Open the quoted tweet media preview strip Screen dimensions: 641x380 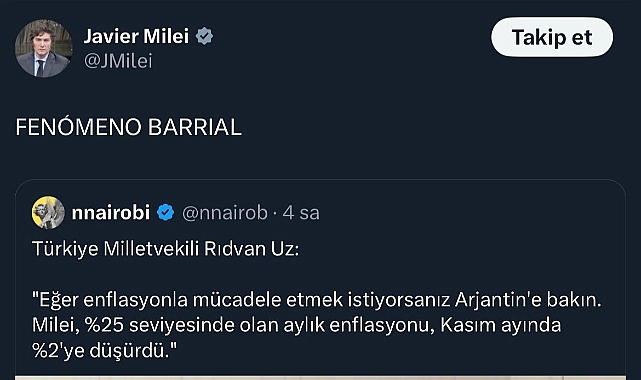pos(320,378)
